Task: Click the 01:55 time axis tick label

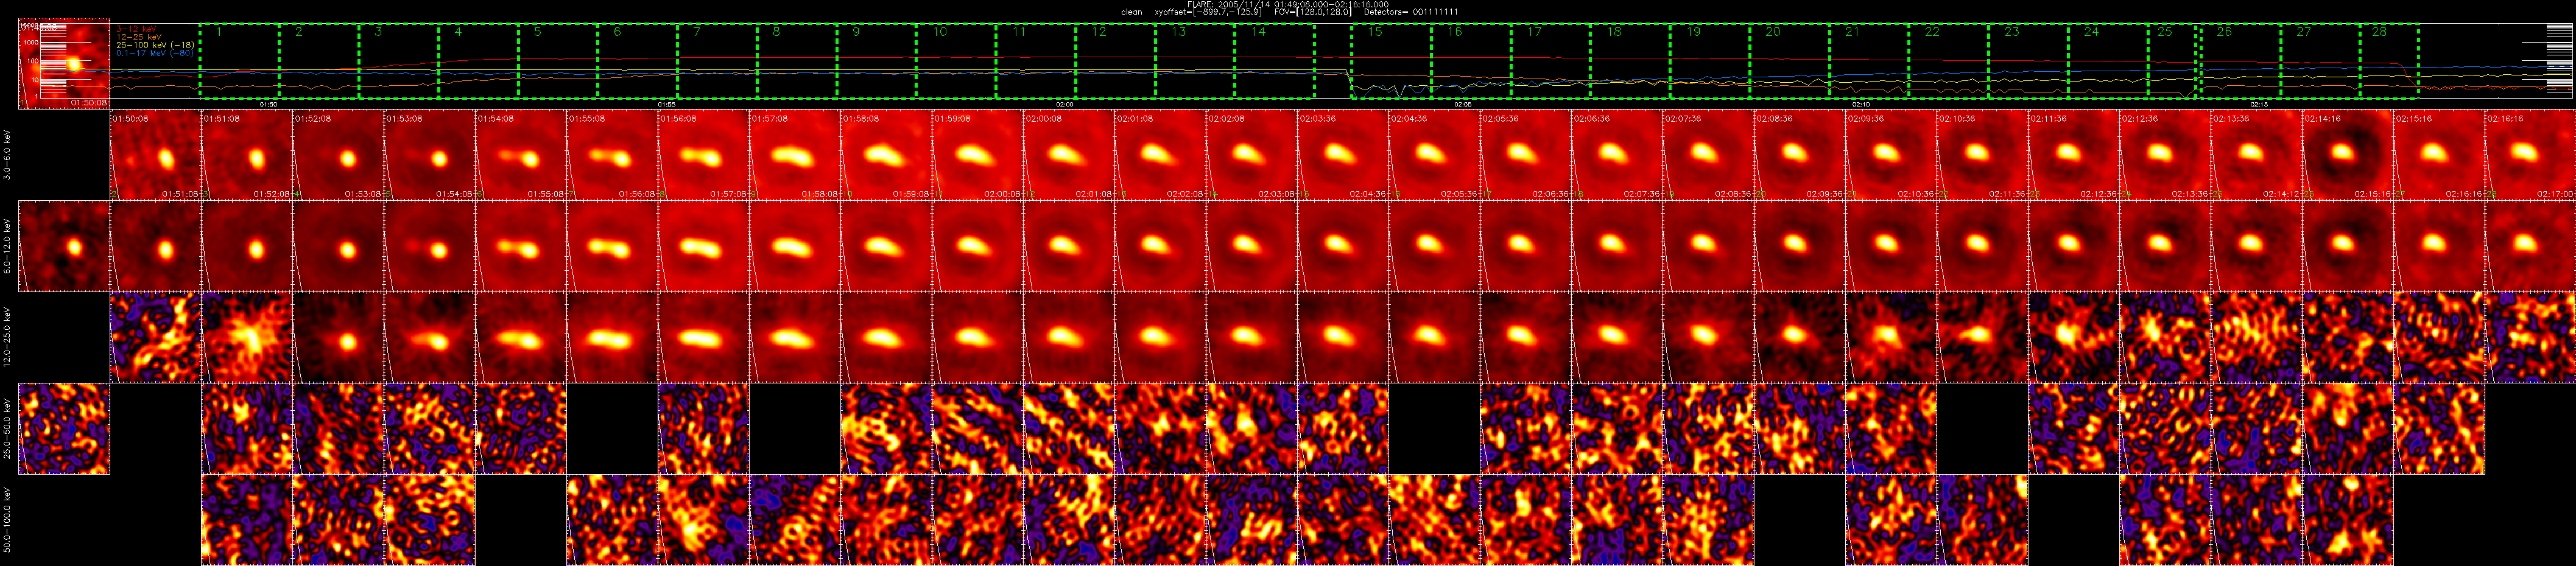Action: coord(667,104)
